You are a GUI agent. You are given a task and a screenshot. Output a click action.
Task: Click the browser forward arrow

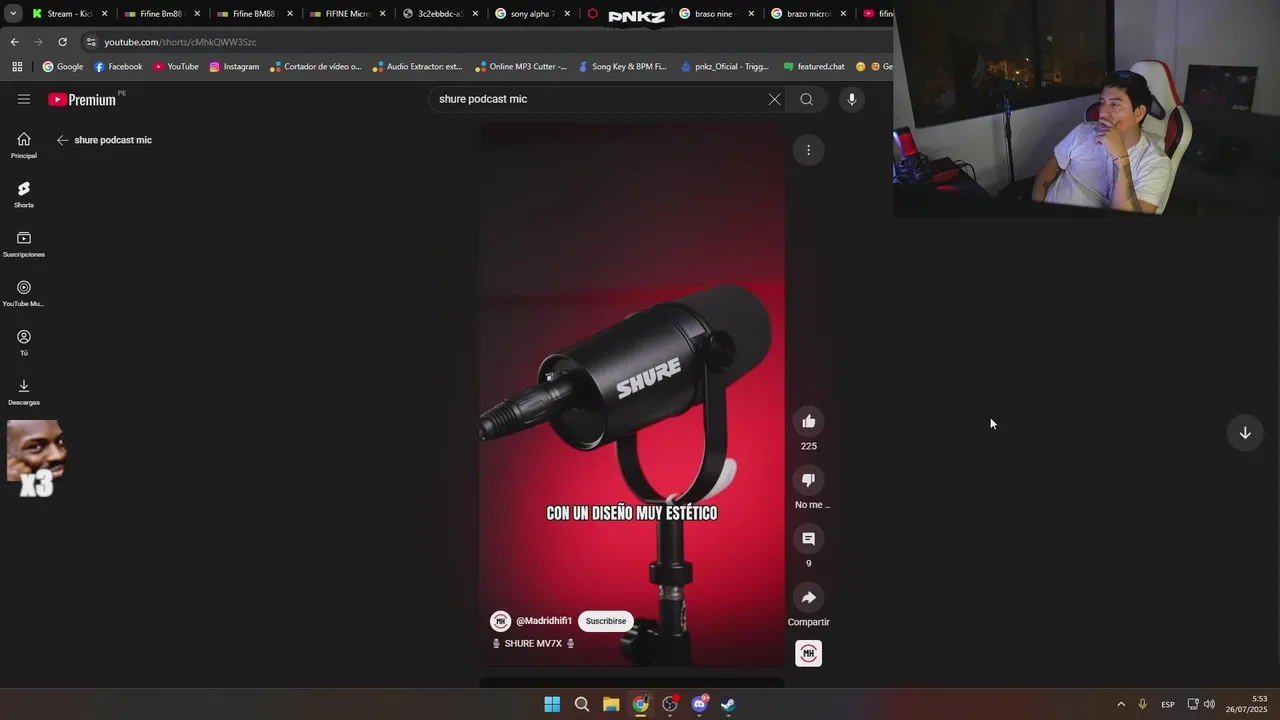click(38, 42)
